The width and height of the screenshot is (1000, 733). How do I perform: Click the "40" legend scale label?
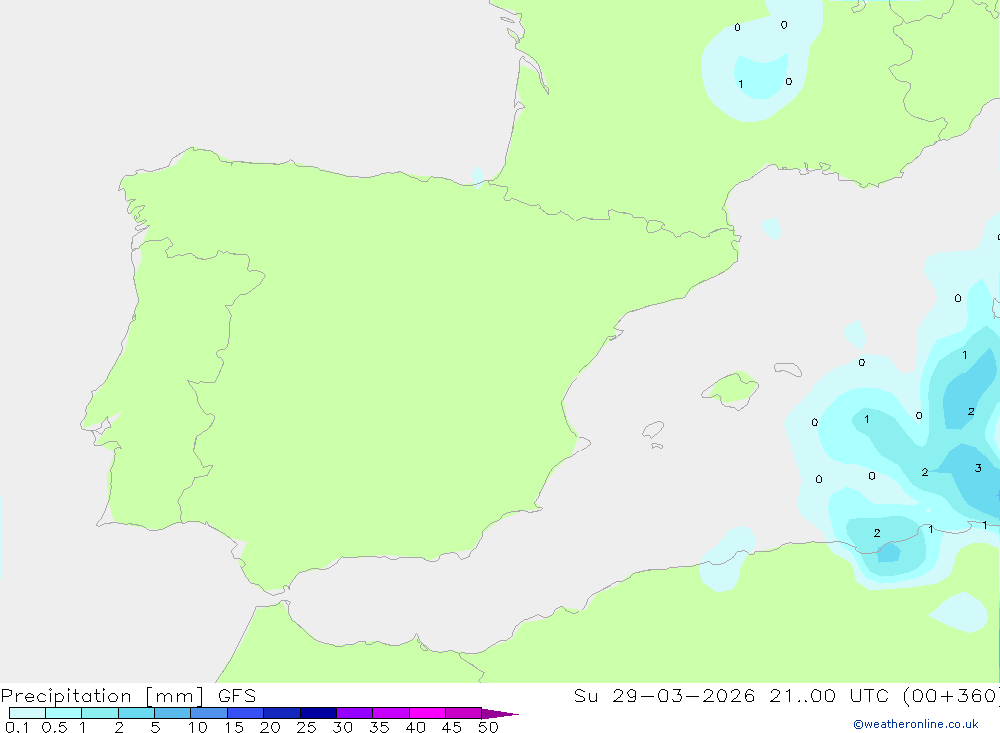point(415,727)
